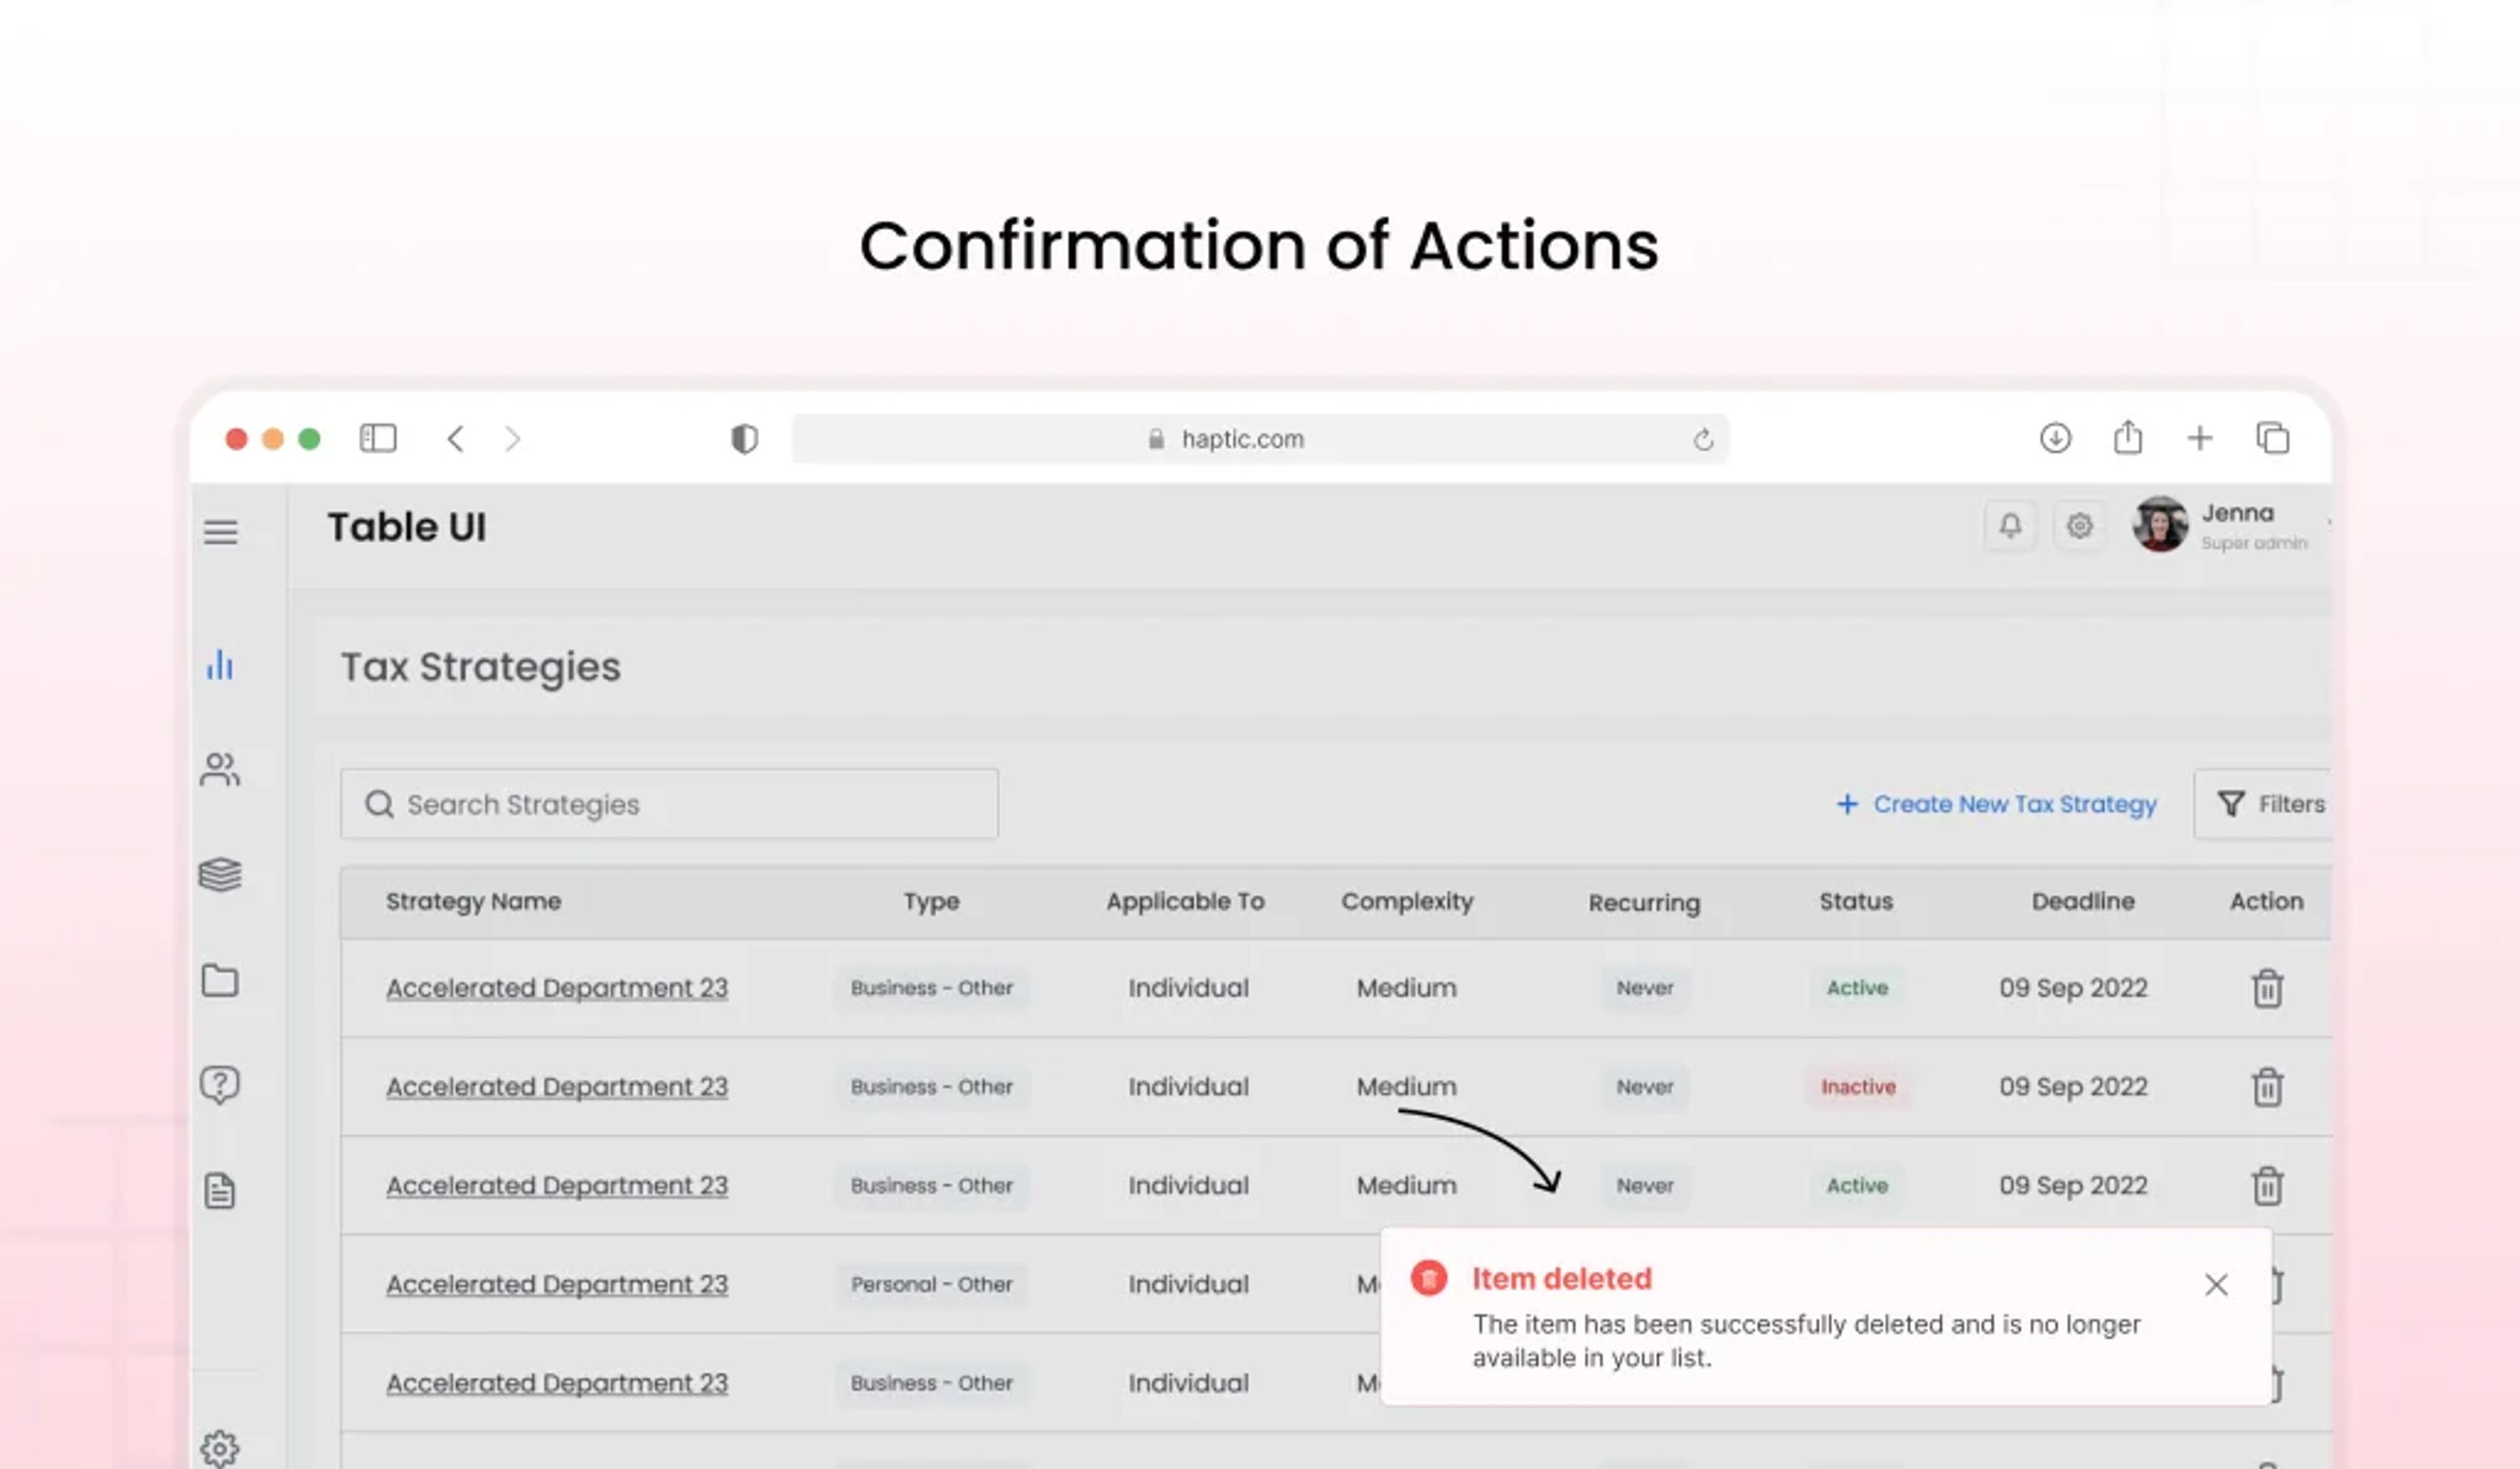Open the header settings gear icon
2520x1469 pixels.
[2080, 526]
